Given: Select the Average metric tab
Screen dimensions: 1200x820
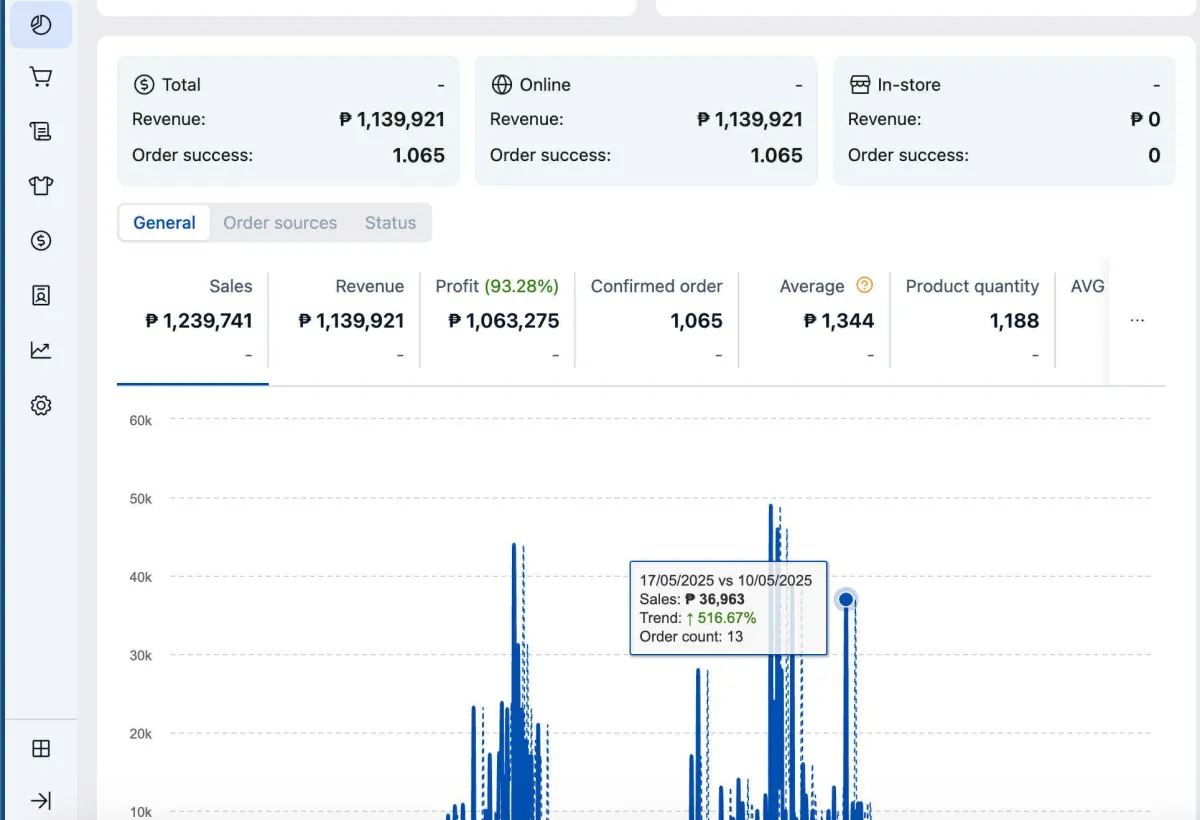Looking at the screenshot, I should (814, 320).
